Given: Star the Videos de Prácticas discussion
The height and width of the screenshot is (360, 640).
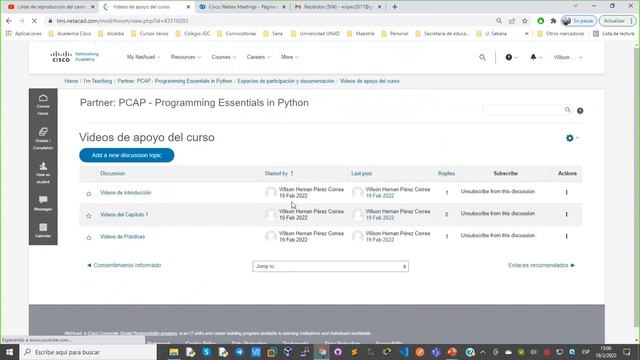Looking at the screenshot, I should coord(89,238).
